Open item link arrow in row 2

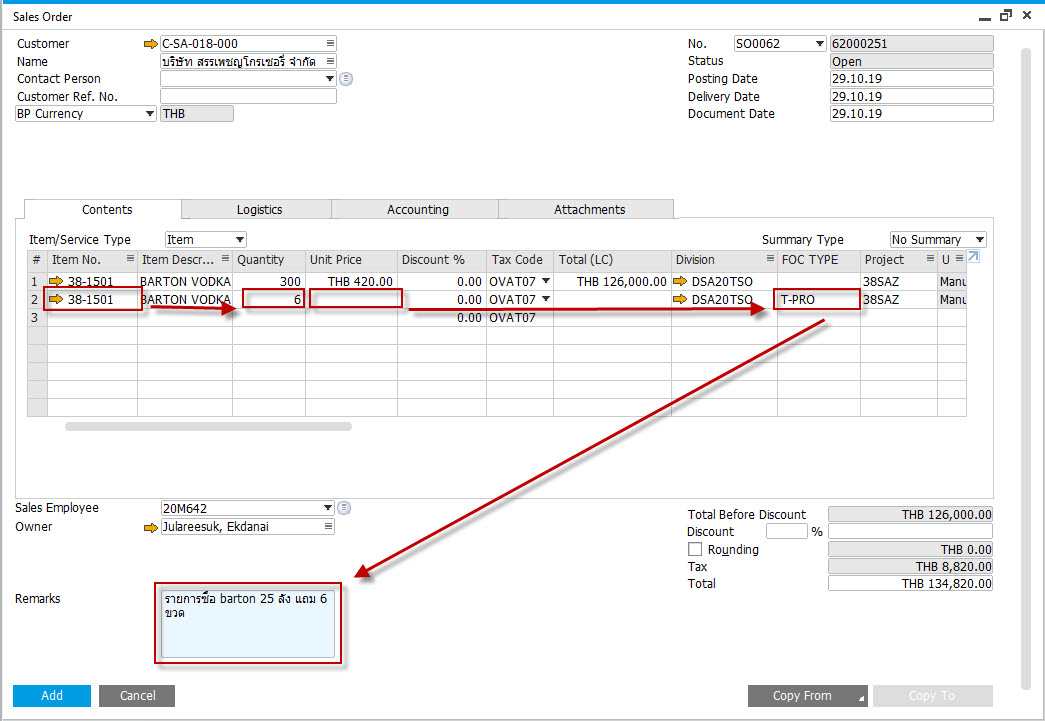tap(56, 299)
